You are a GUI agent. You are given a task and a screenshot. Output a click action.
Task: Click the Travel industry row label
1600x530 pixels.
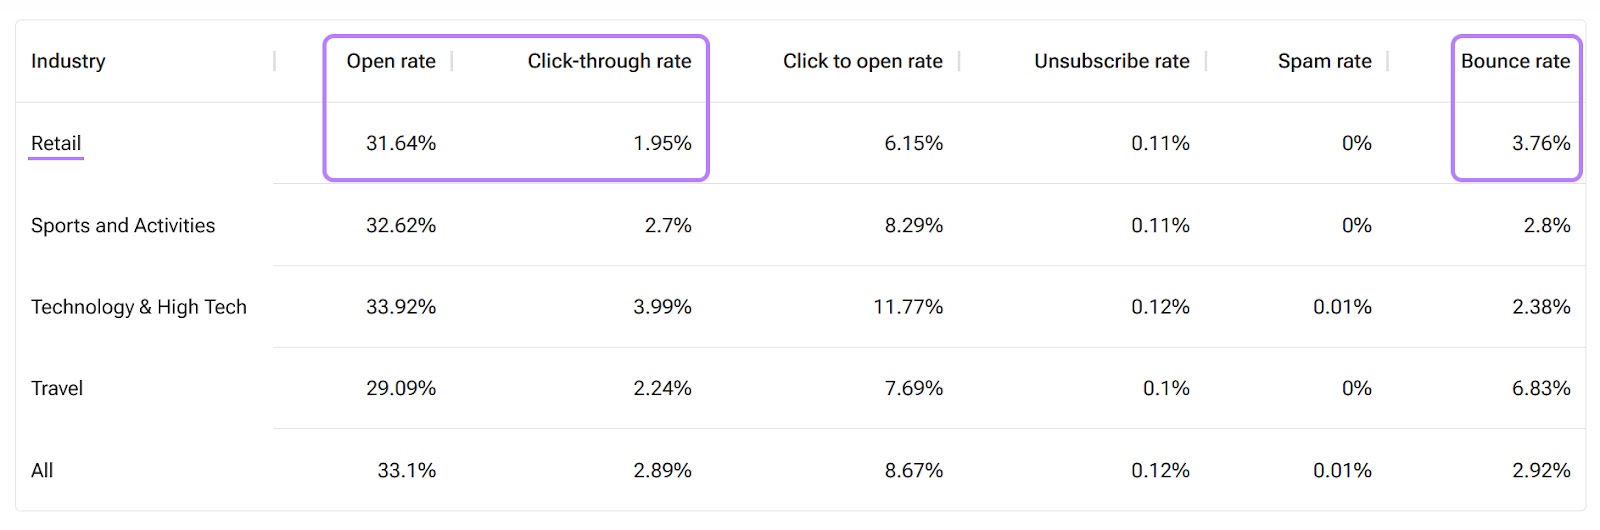point(57,388)
